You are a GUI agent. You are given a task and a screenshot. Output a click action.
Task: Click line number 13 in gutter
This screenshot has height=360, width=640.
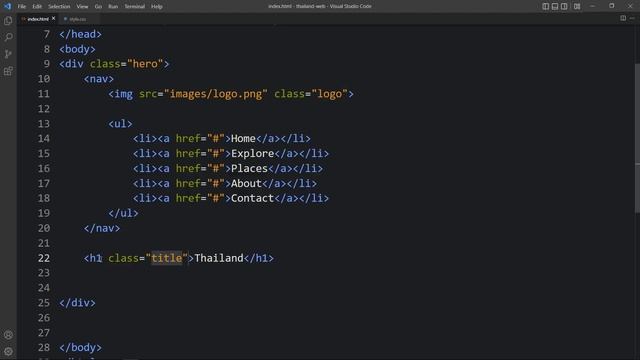[x=44, y=124]
